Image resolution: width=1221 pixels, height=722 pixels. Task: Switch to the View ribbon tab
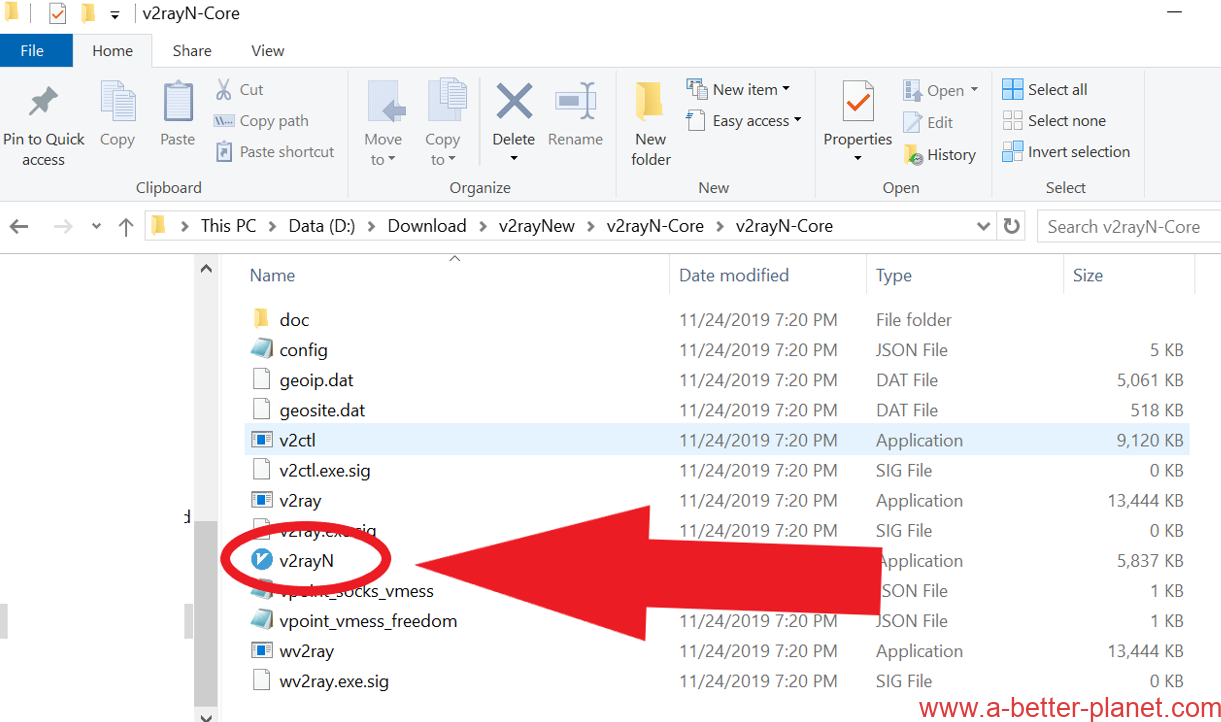267,51
